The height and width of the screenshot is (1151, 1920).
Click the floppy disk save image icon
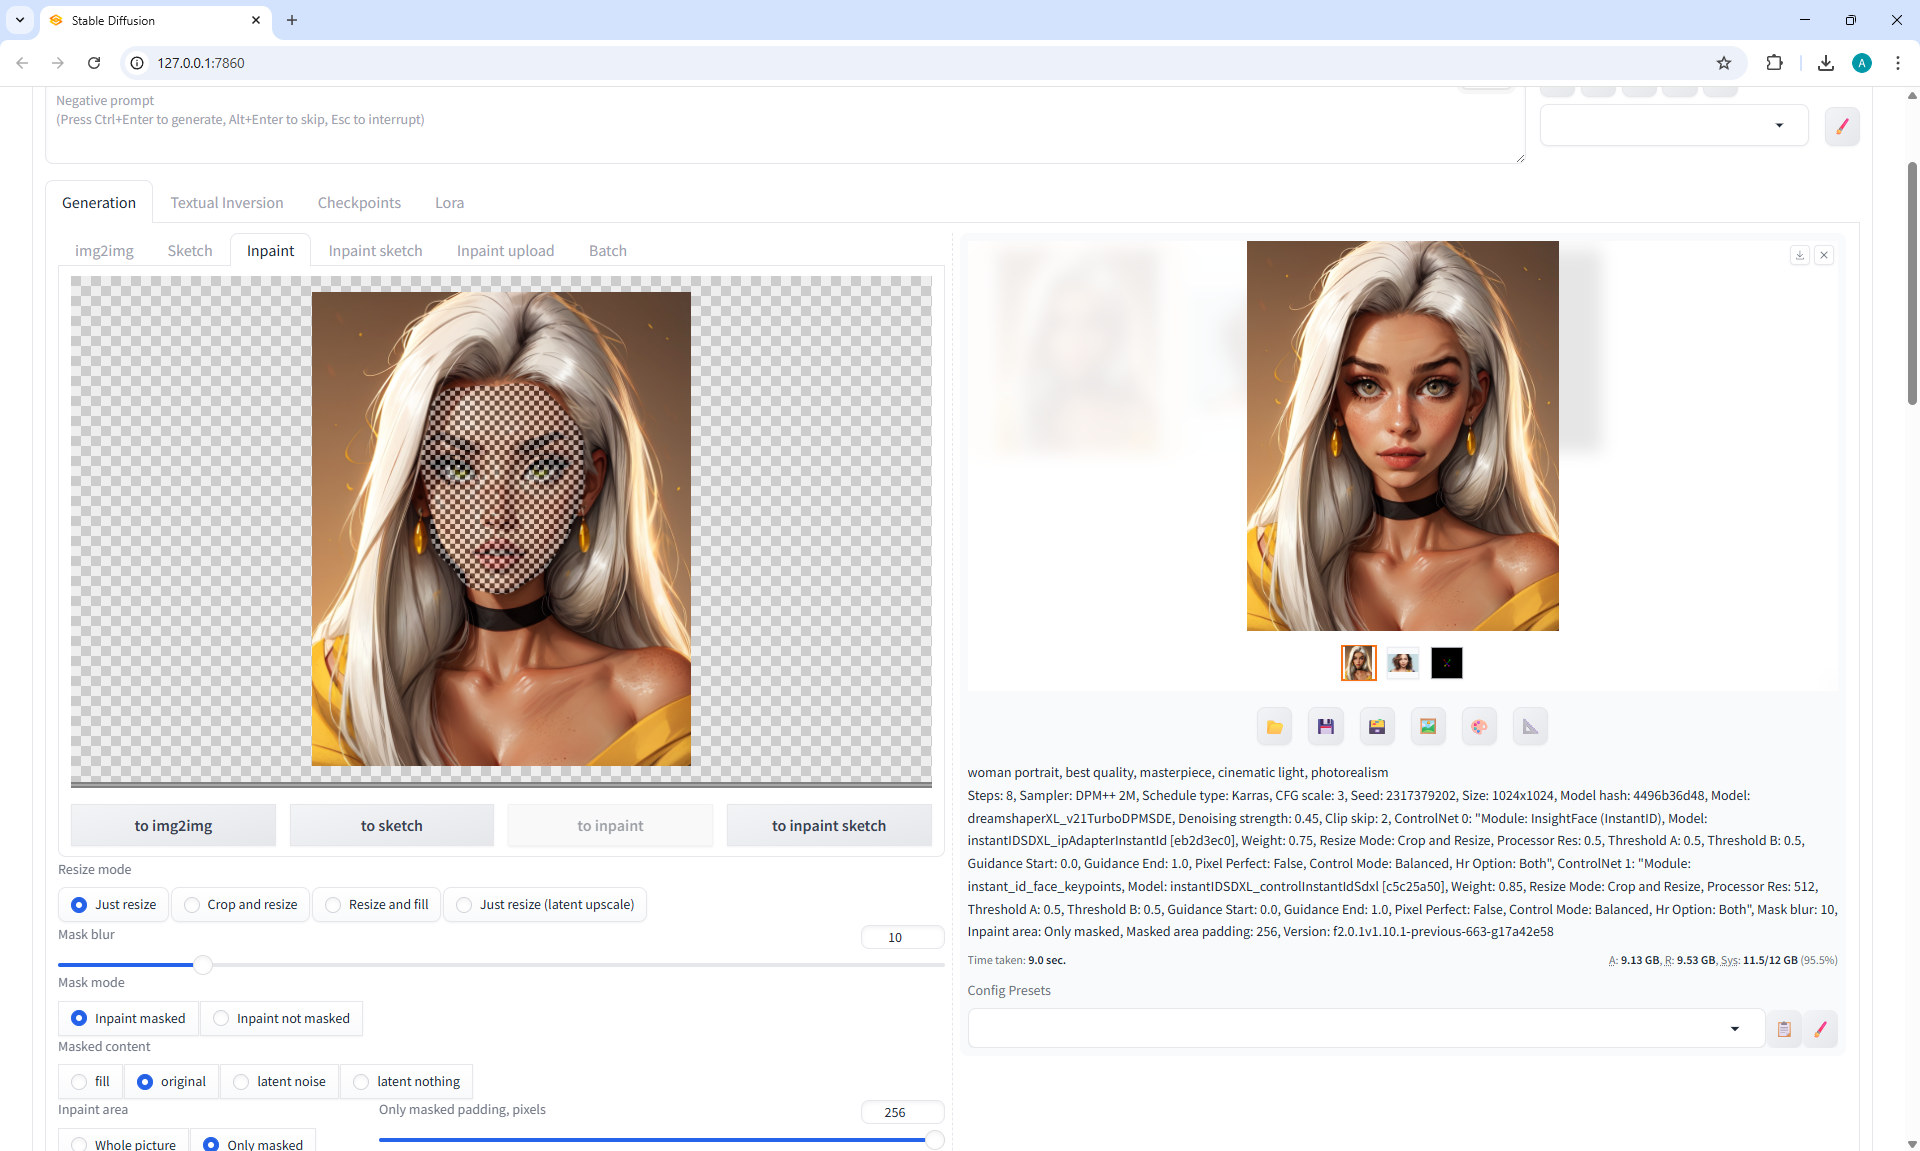click(x=1325, y=727)
